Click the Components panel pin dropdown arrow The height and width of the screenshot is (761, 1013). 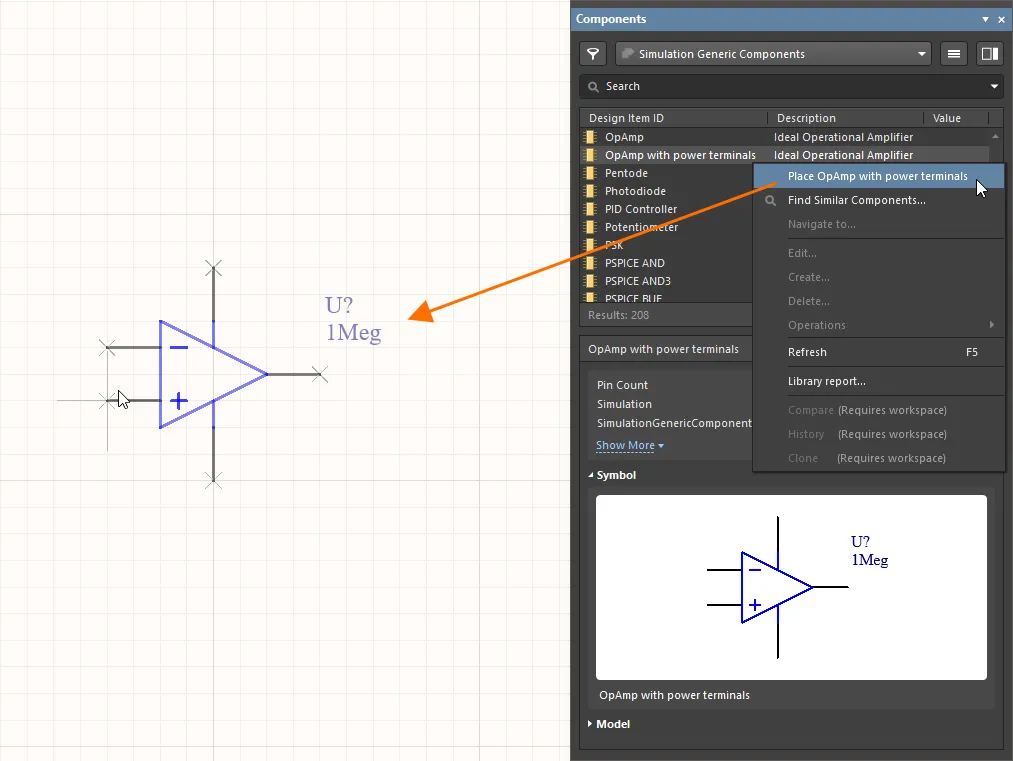pos(985,19)
